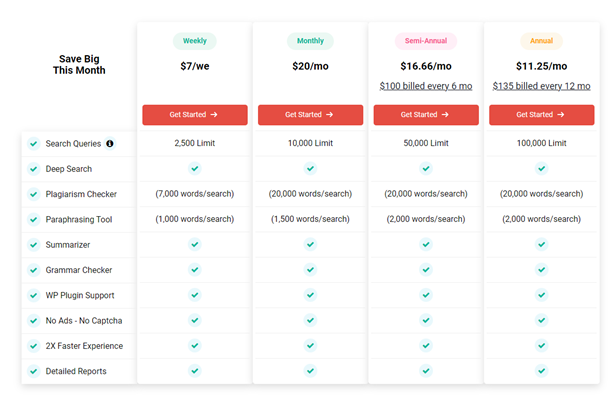Click Get Started under the $11.25/mo plan

coord(542,115)
